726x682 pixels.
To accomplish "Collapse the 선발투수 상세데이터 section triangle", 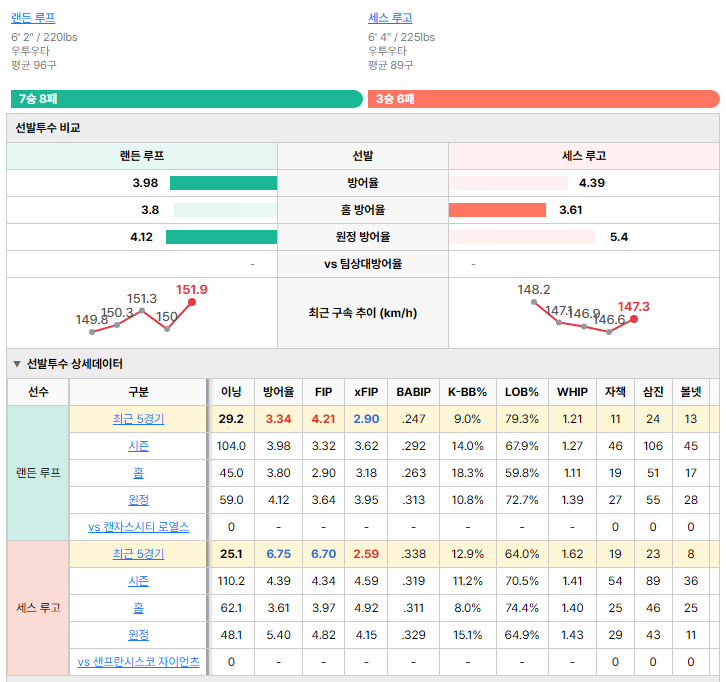I will (x=17, y=364).
